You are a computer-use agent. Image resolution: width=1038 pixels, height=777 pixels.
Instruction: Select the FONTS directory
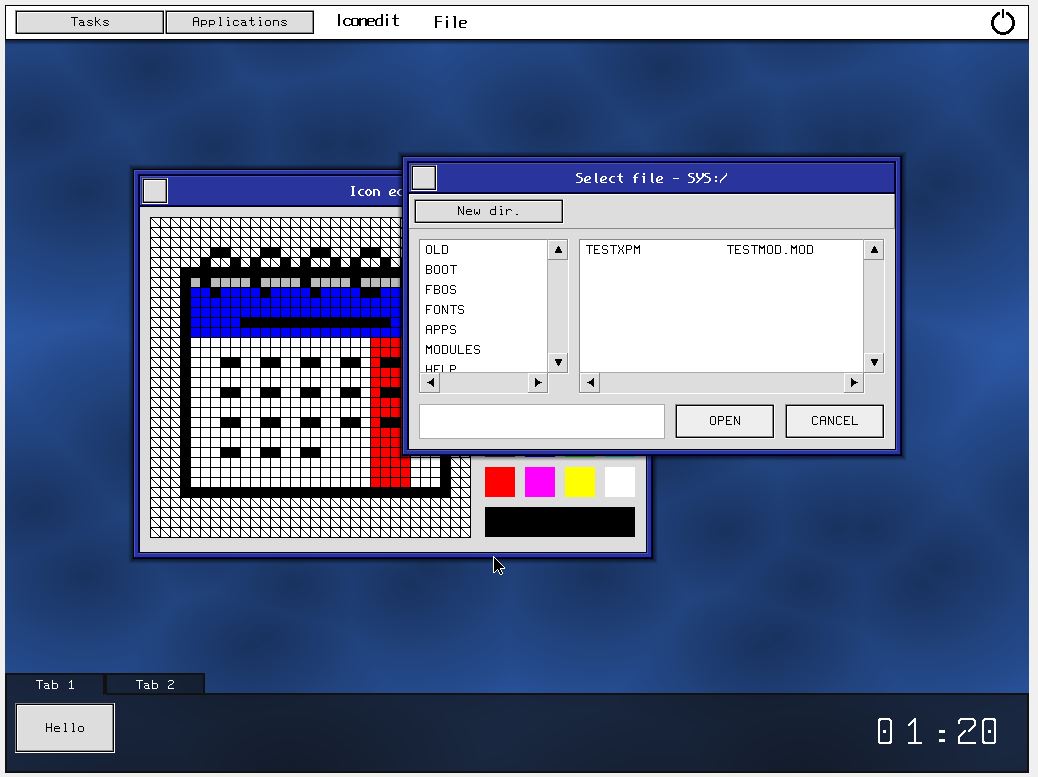pos(445,309)
